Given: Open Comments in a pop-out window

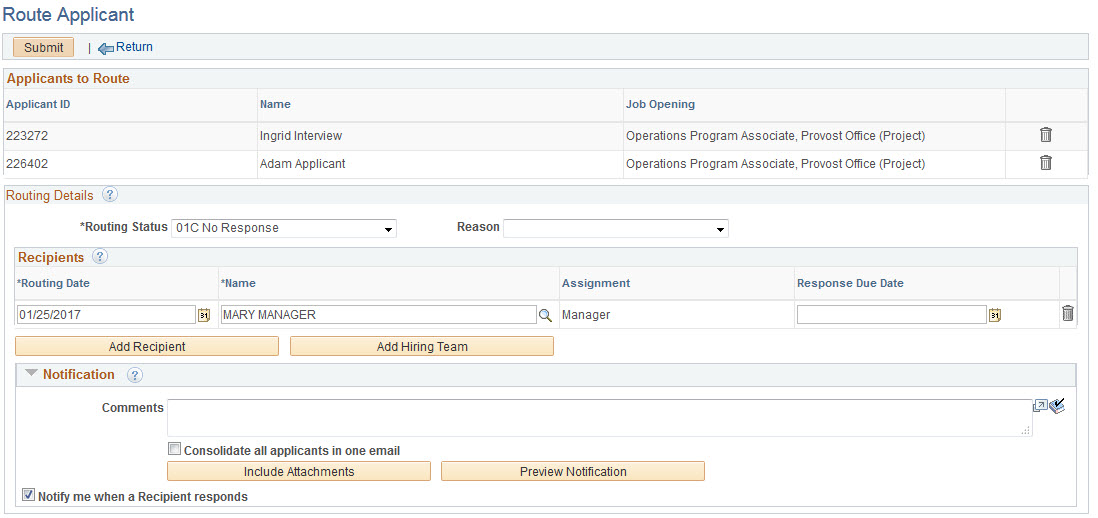Looking at the screenshot, I should coord(1040,406).
